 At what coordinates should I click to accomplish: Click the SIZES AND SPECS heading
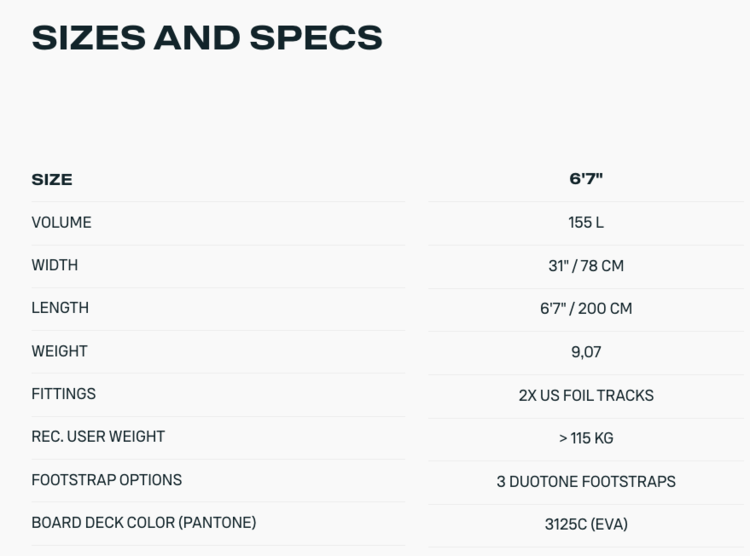206,37
